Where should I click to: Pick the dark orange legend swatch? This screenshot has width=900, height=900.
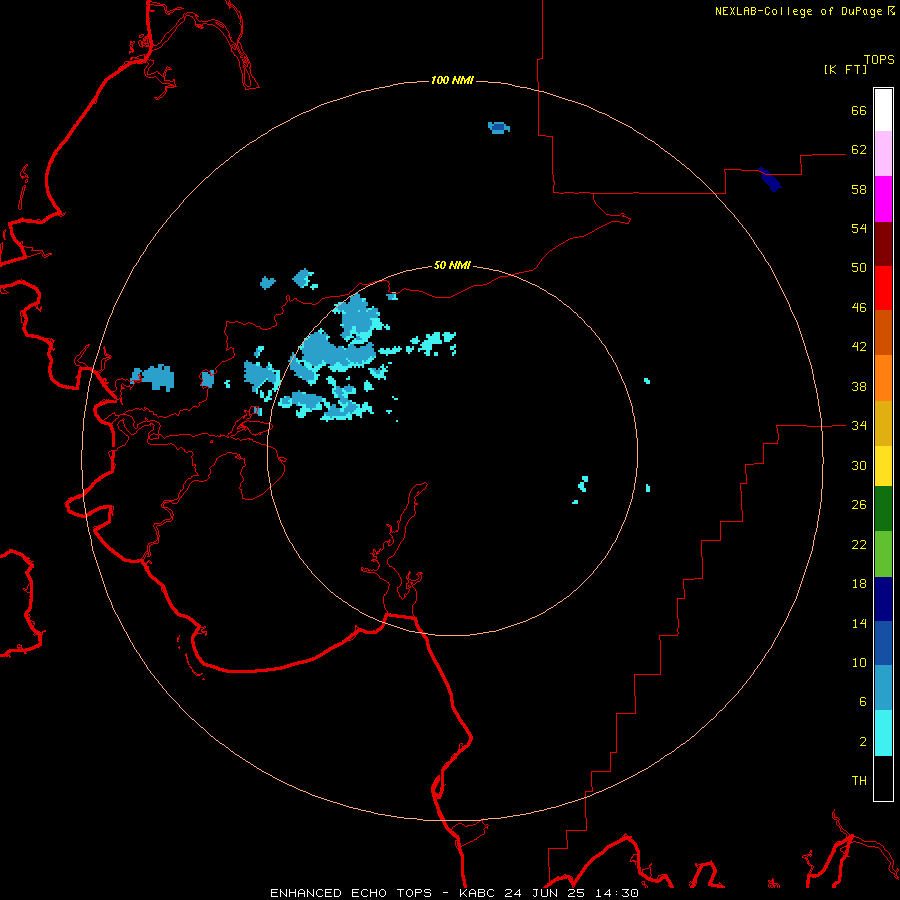[x=883, y=332]
